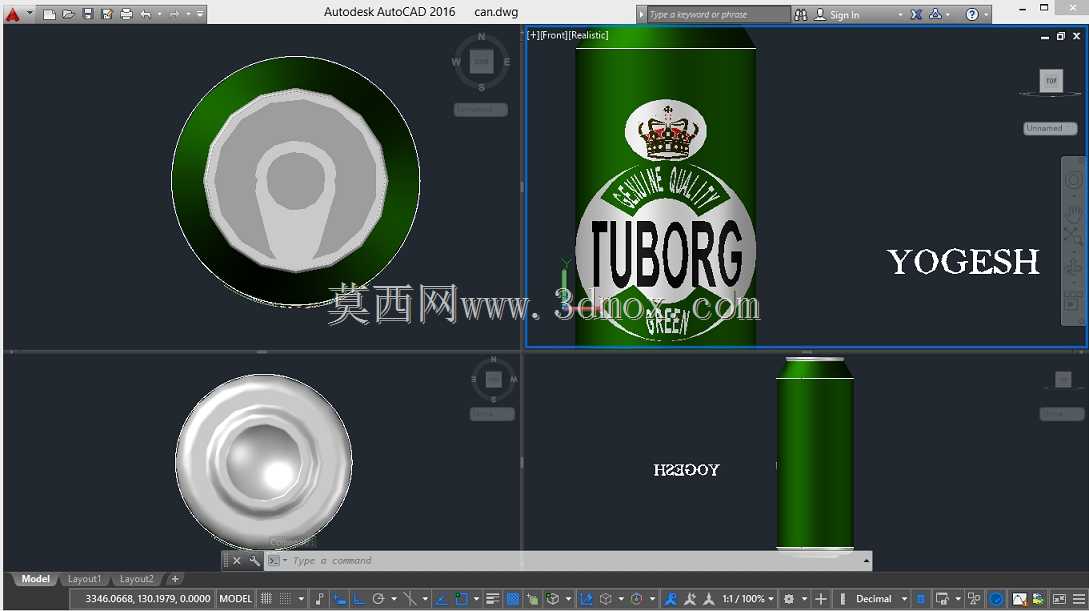
Task: Open the AutoCAD application menu logo
Action: click(13, 14)
